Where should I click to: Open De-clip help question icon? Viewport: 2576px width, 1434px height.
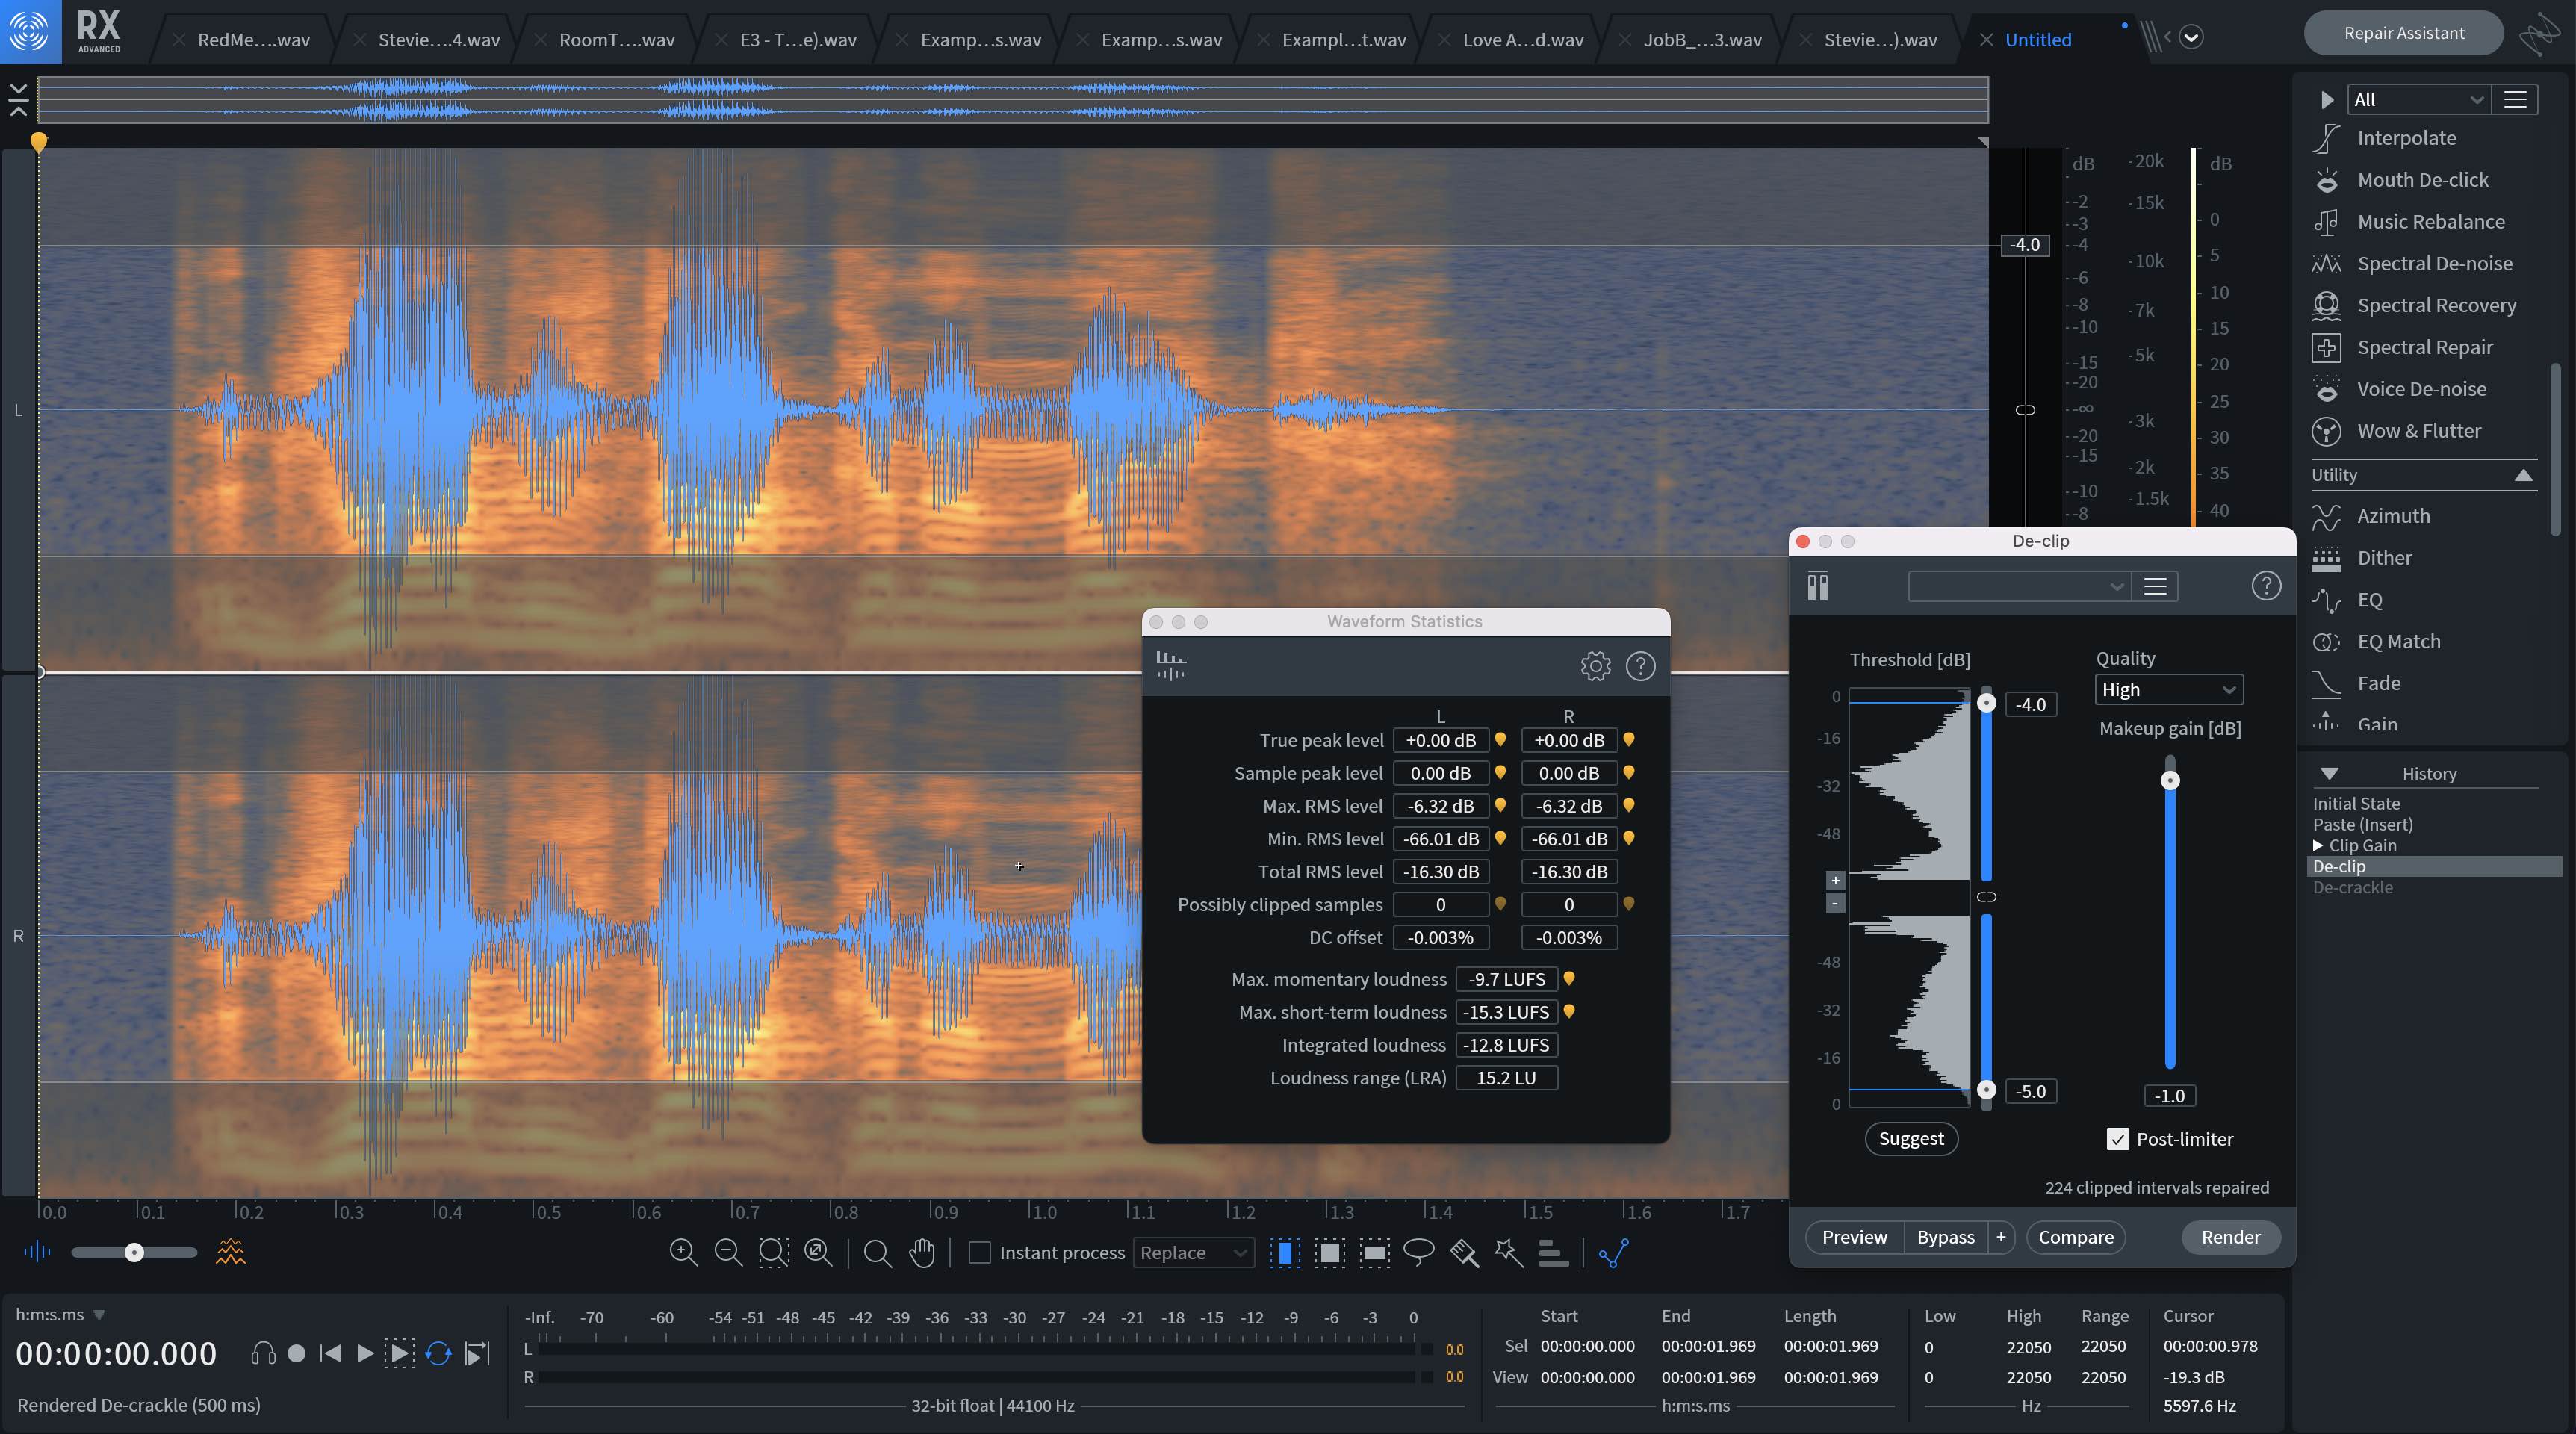click(x=2266, y=586)
